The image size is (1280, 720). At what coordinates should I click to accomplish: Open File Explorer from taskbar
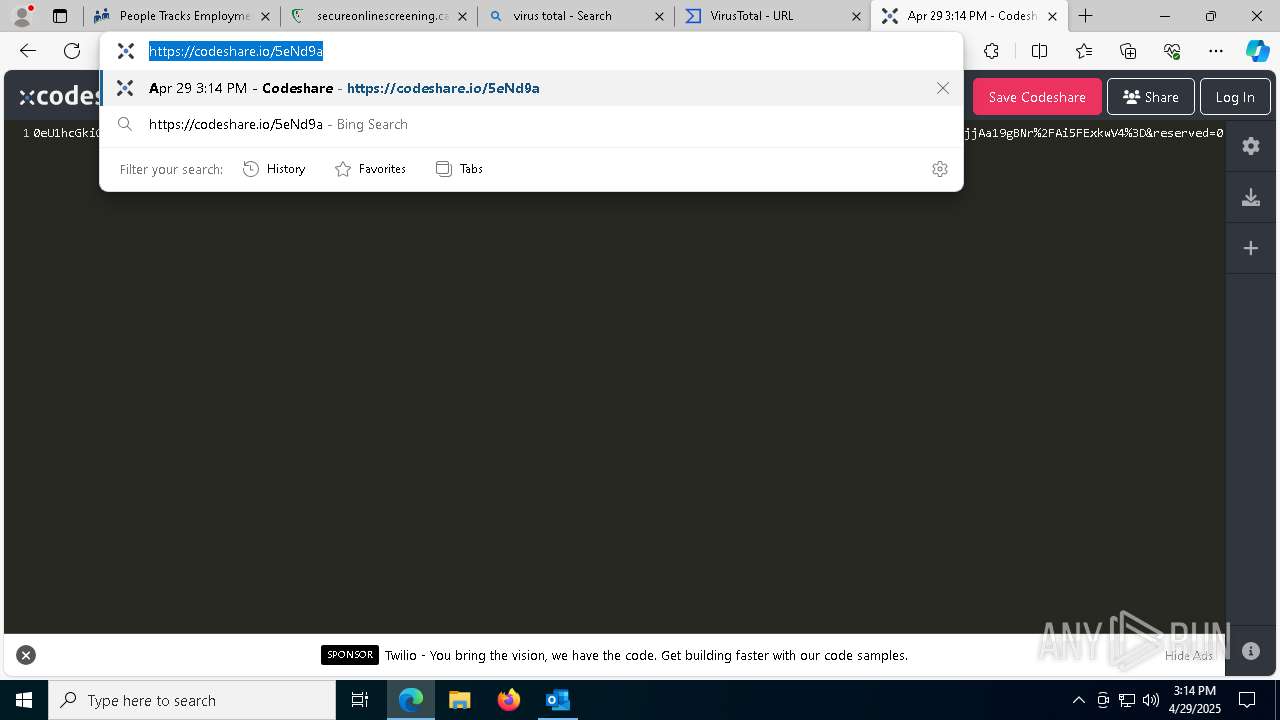pos(460,700)
